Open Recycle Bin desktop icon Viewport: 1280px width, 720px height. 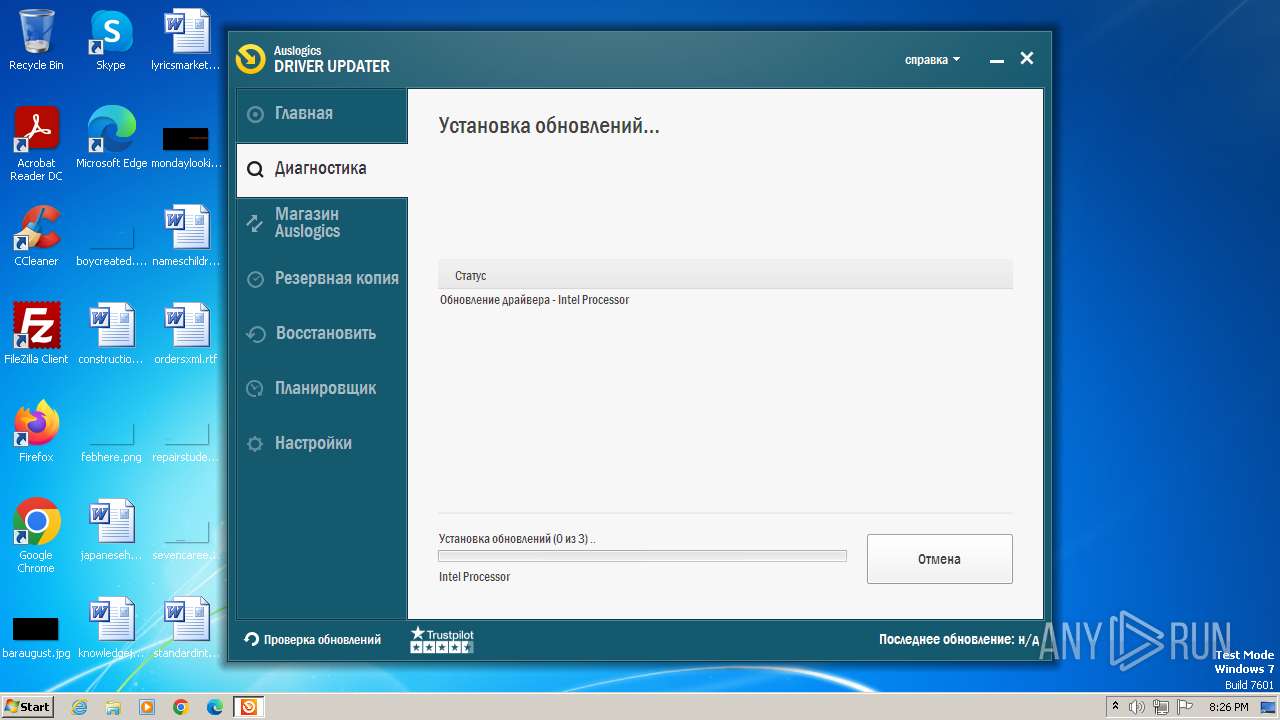(36, 40)
